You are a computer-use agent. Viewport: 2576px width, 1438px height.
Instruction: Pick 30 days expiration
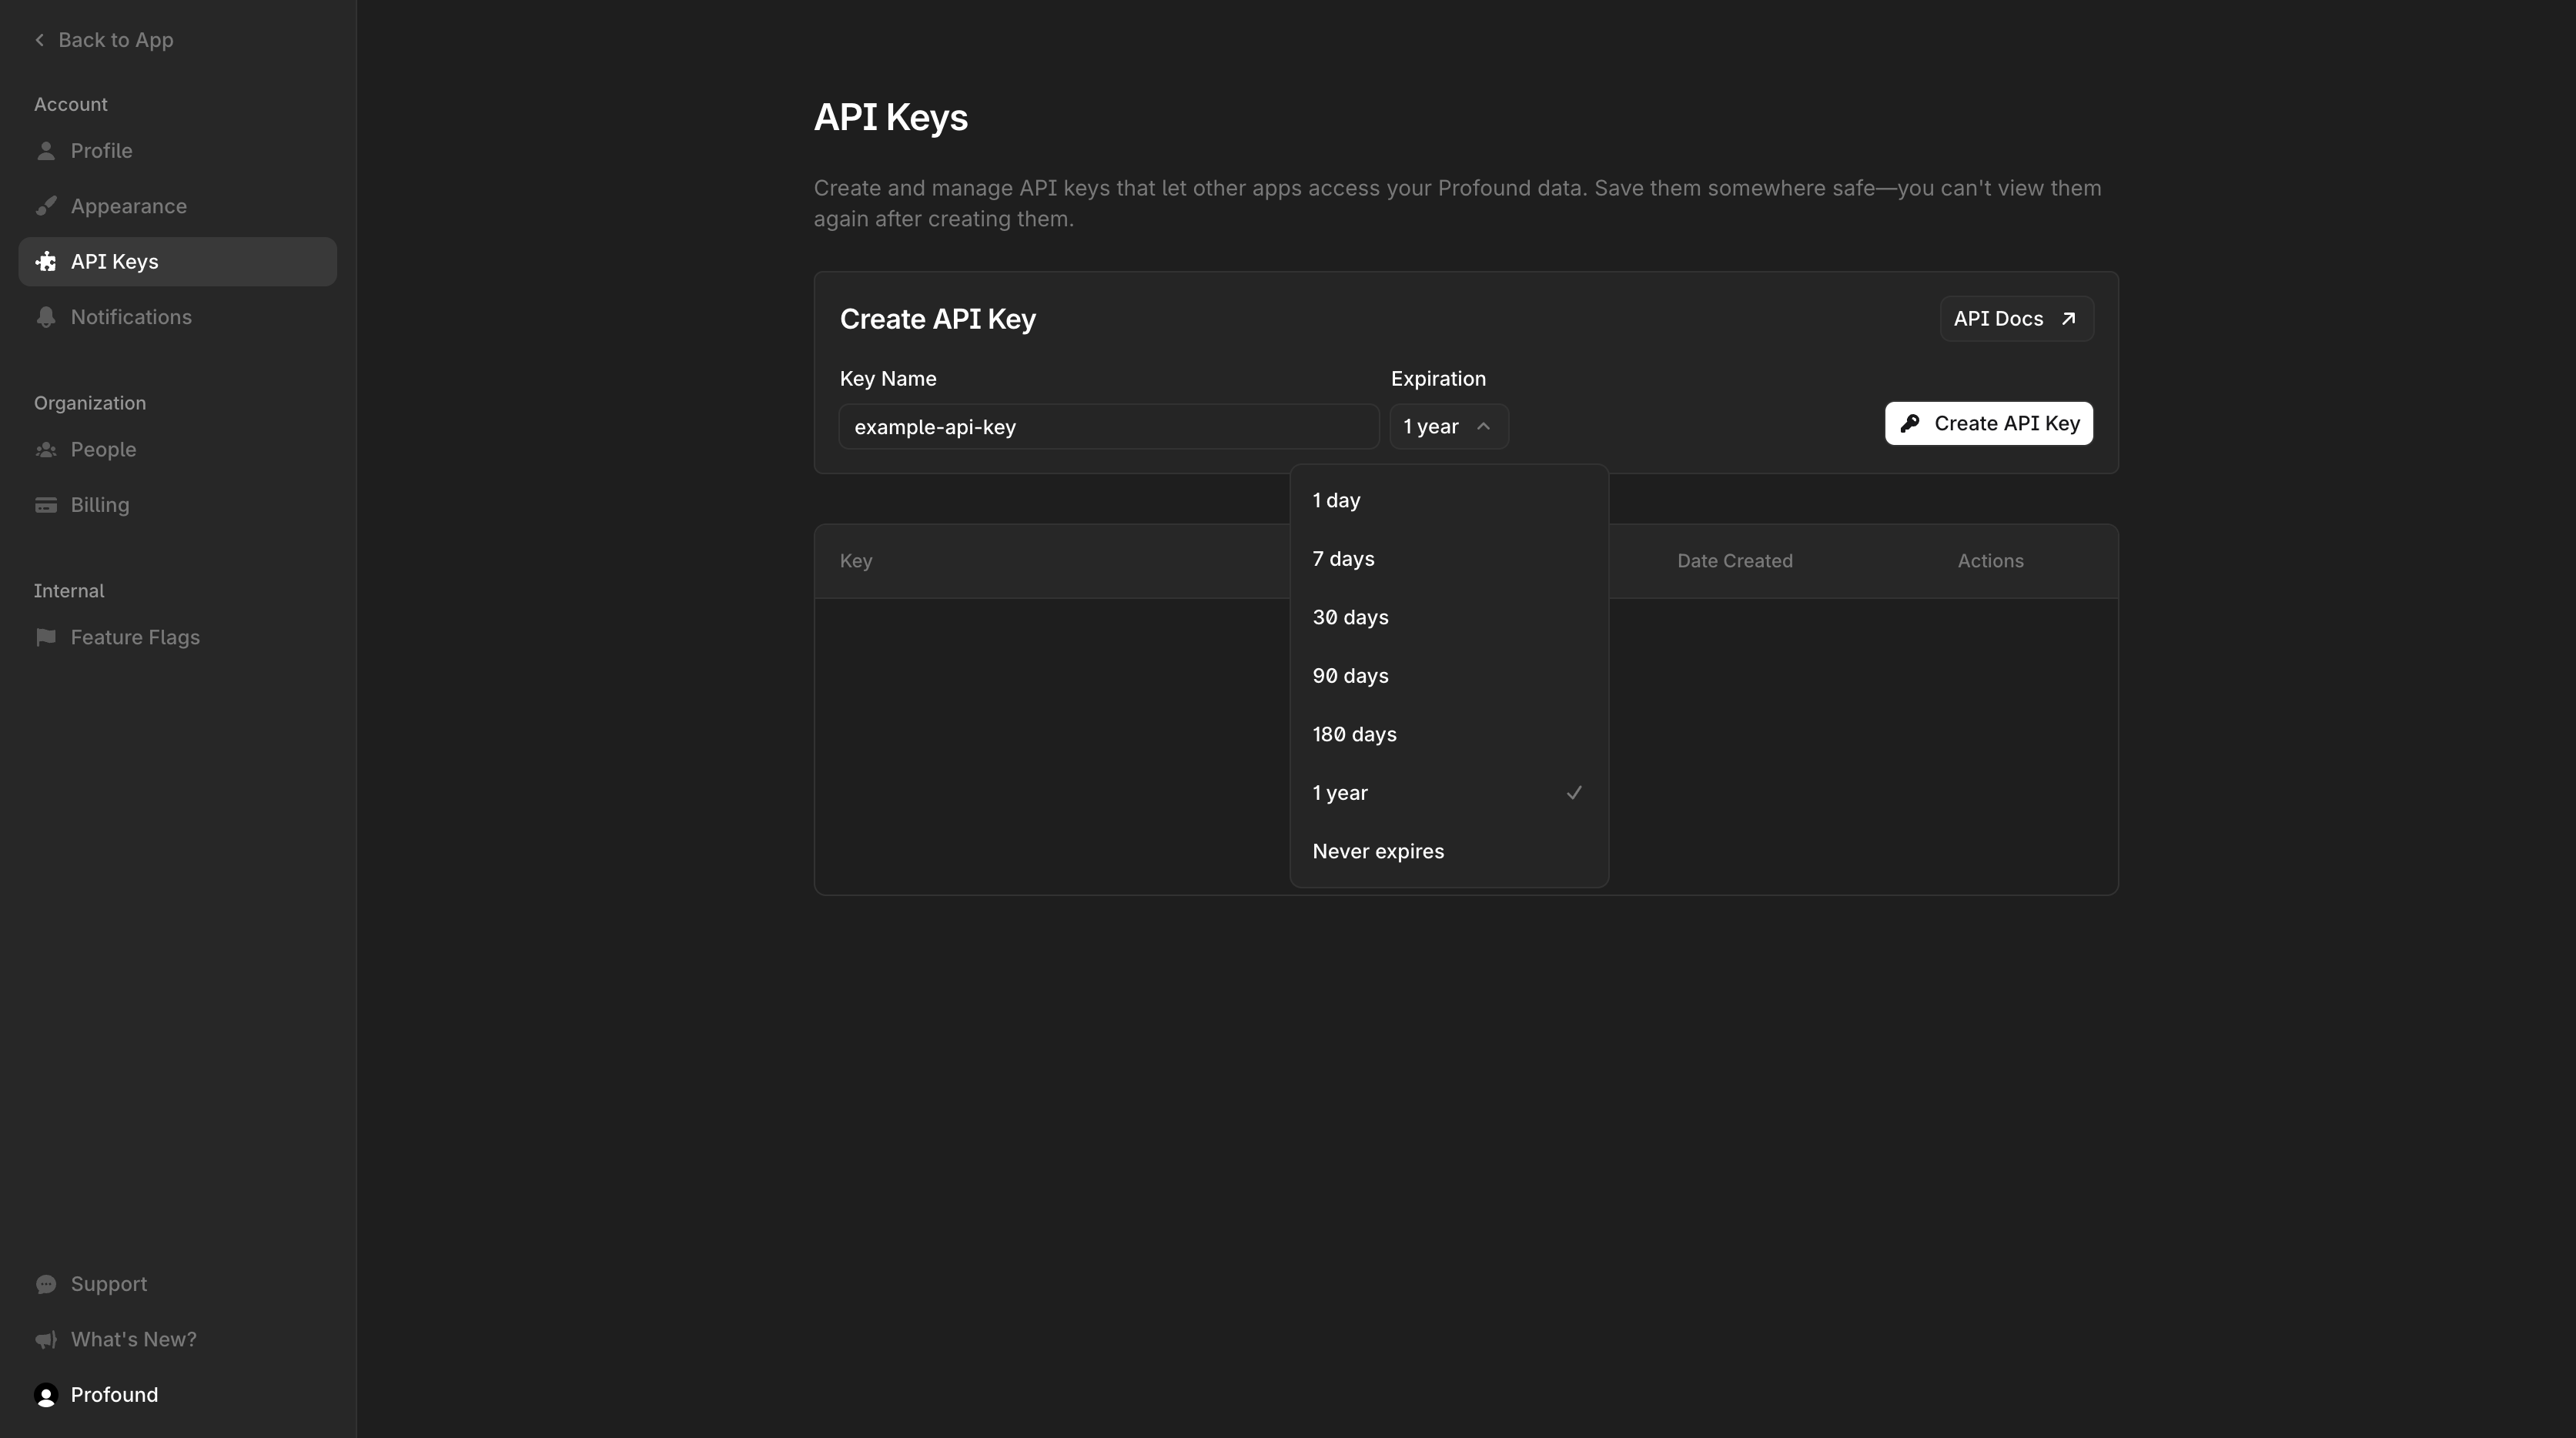coord(1350,617)
